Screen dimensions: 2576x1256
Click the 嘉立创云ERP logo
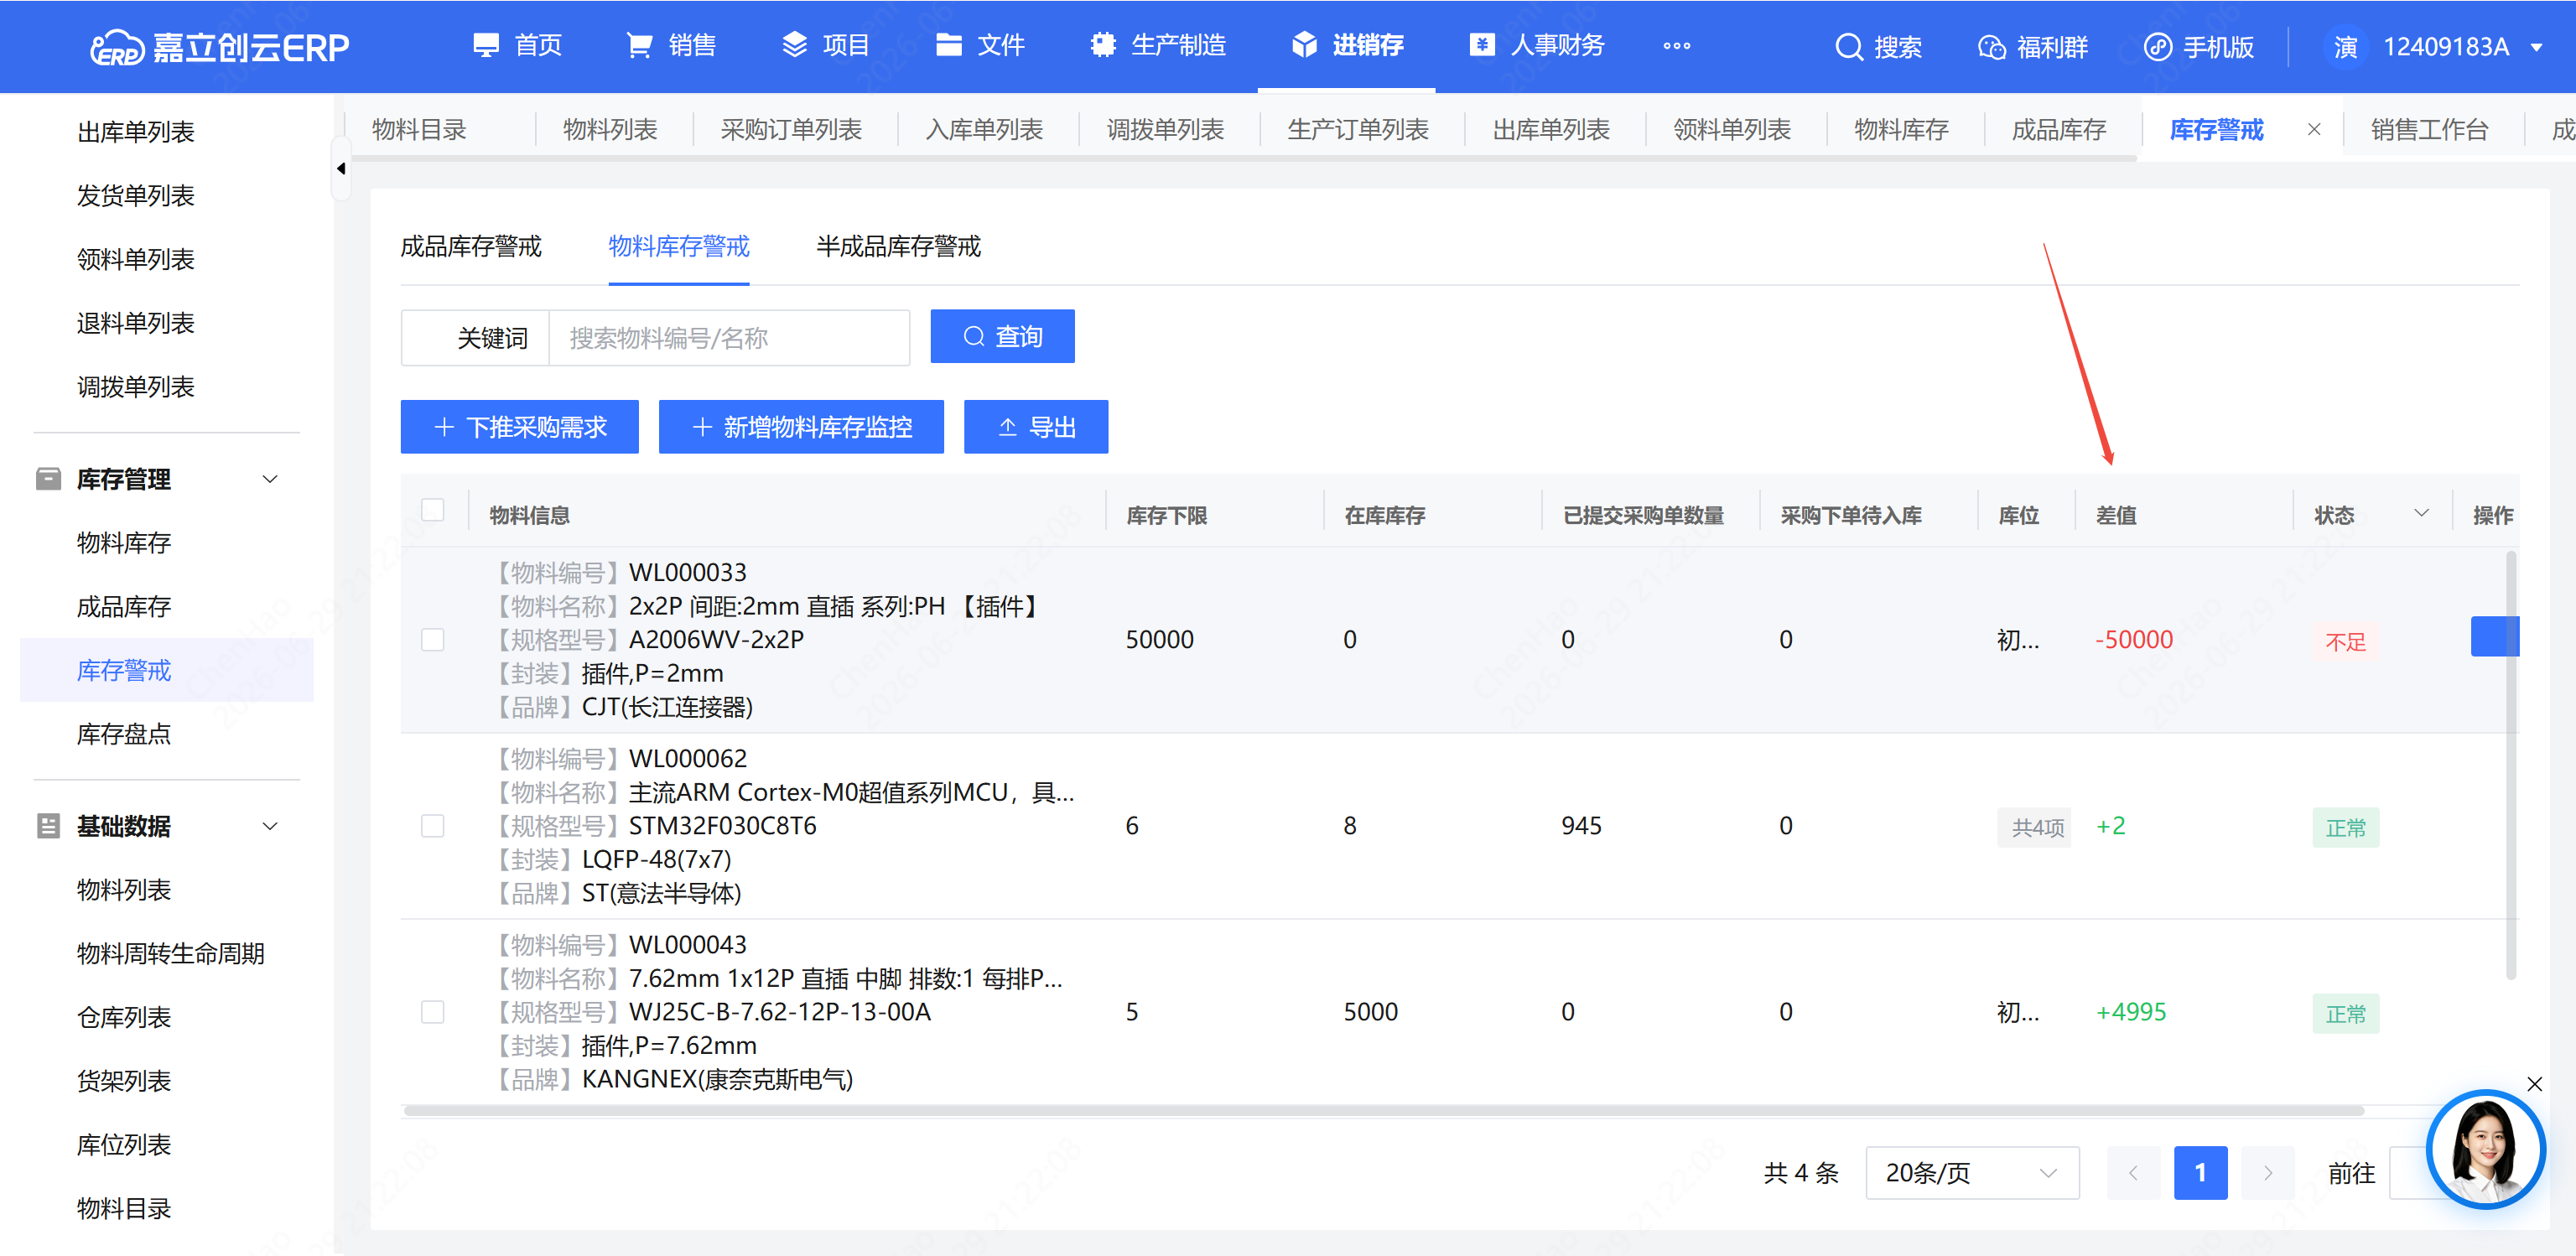219,47
